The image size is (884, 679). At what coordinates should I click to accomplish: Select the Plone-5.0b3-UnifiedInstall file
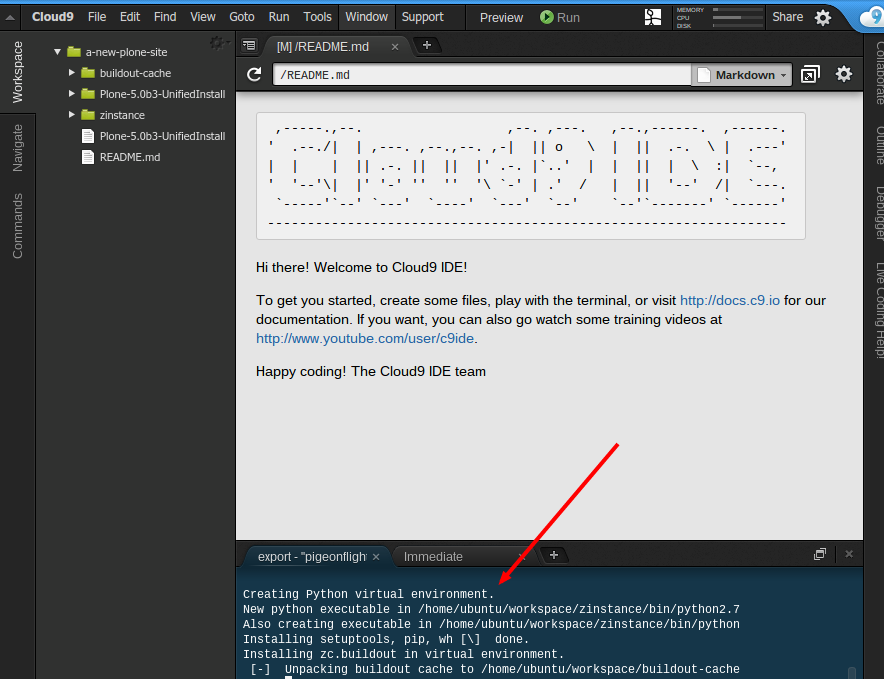pyautogui.click(x=162, y=136)
